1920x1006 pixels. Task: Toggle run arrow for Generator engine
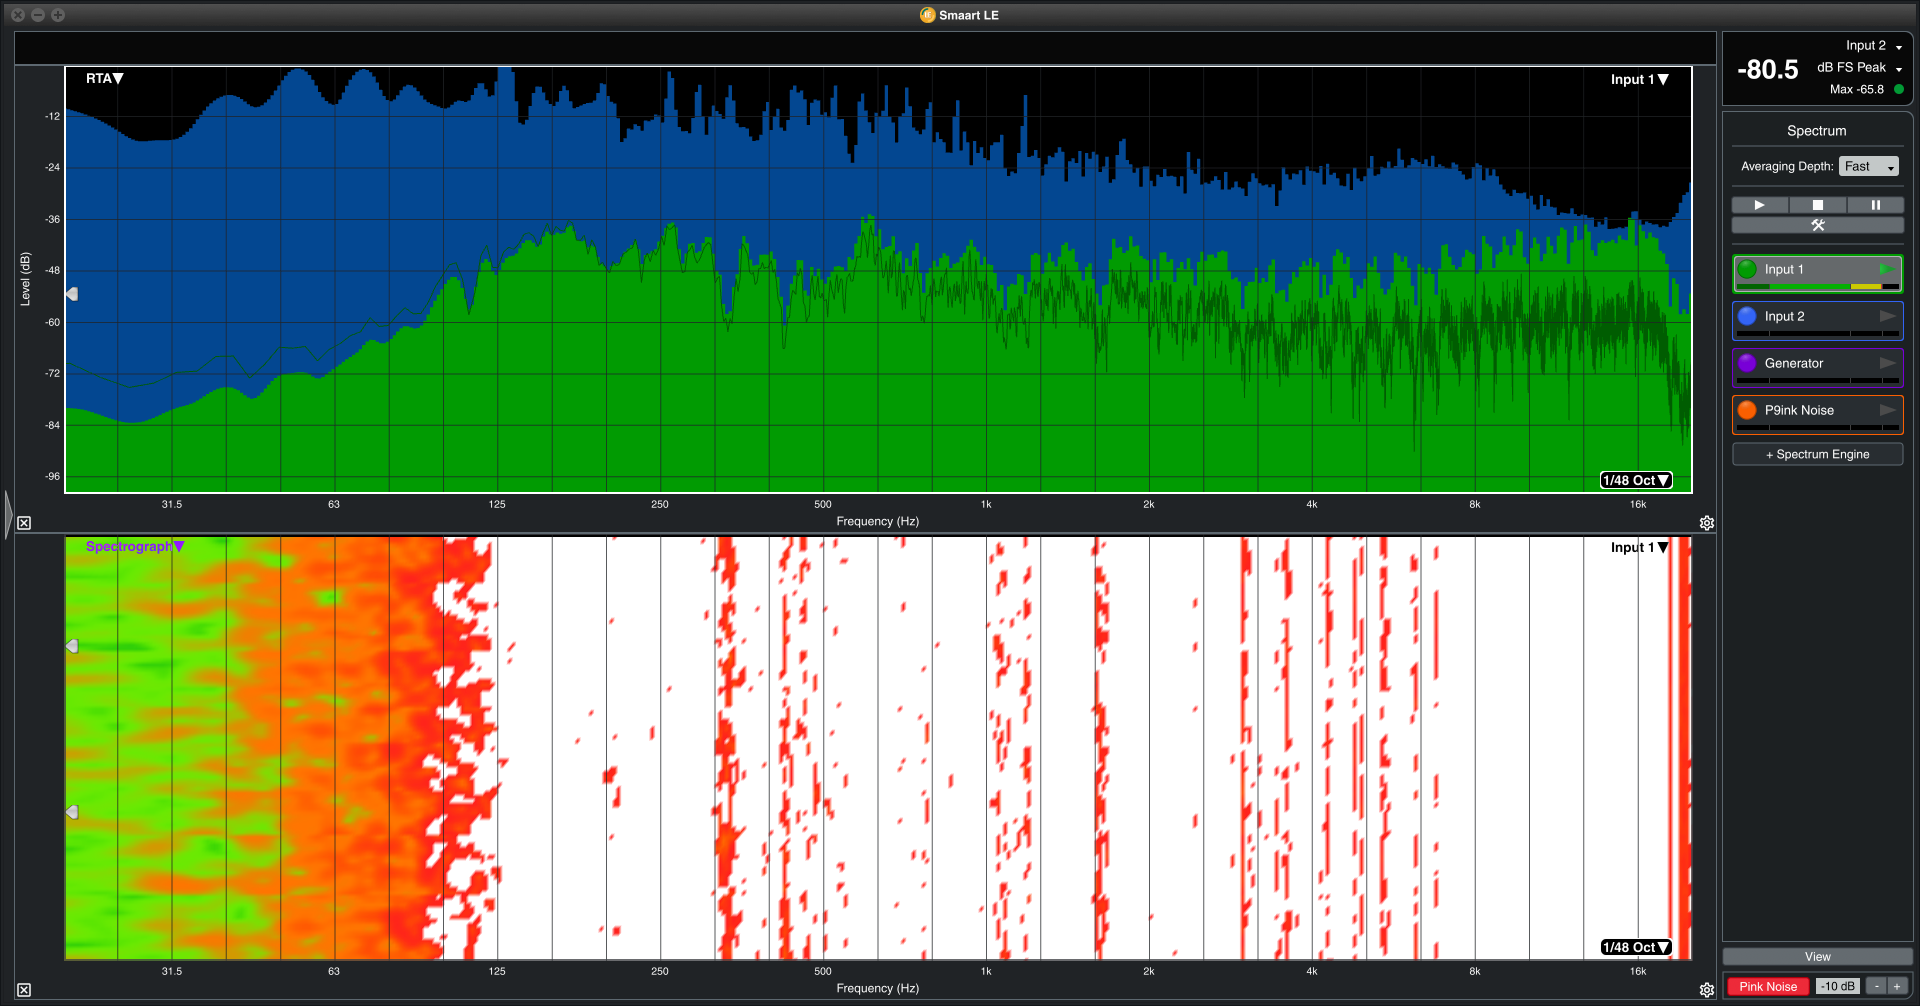1887,363
